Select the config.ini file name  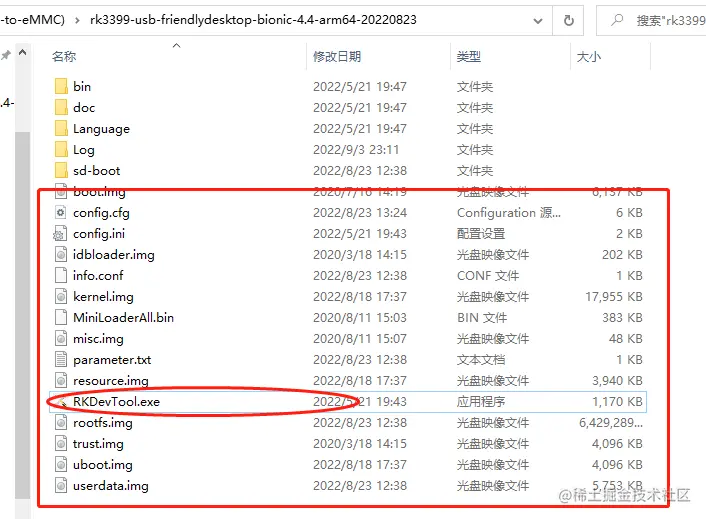pos(99,234)
